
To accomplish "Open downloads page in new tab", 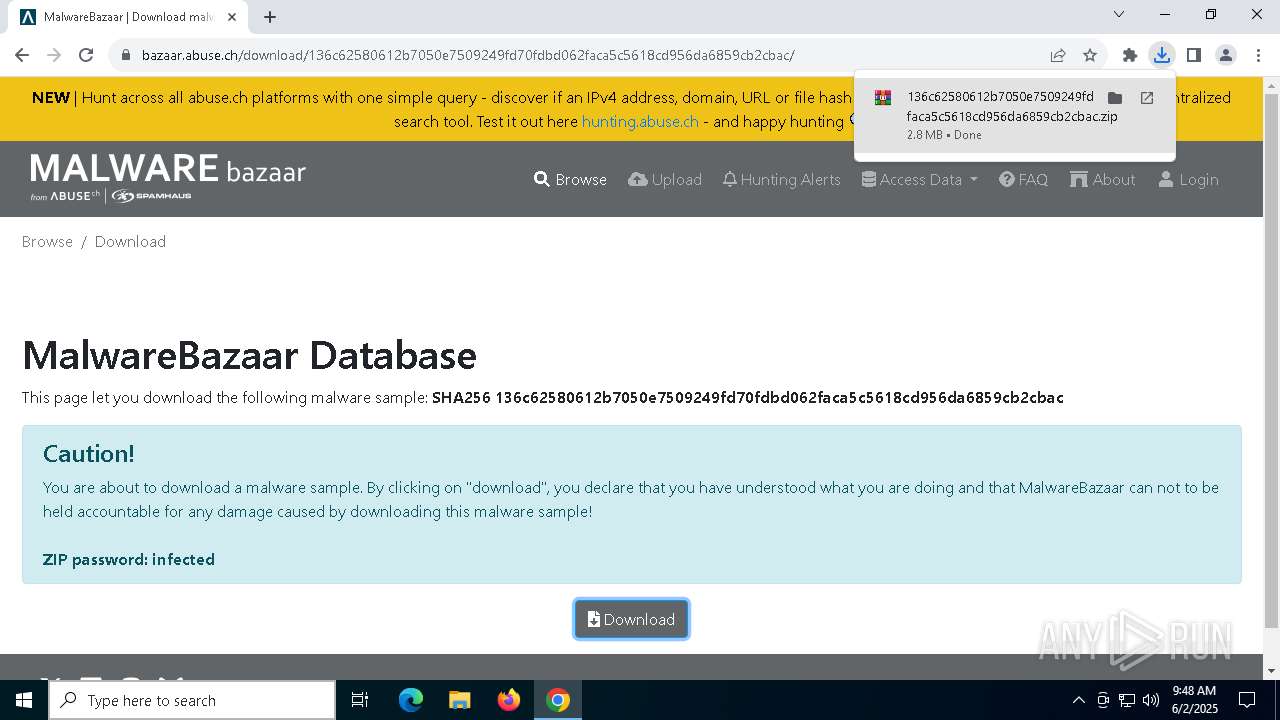I will [x=1147, y=98].
